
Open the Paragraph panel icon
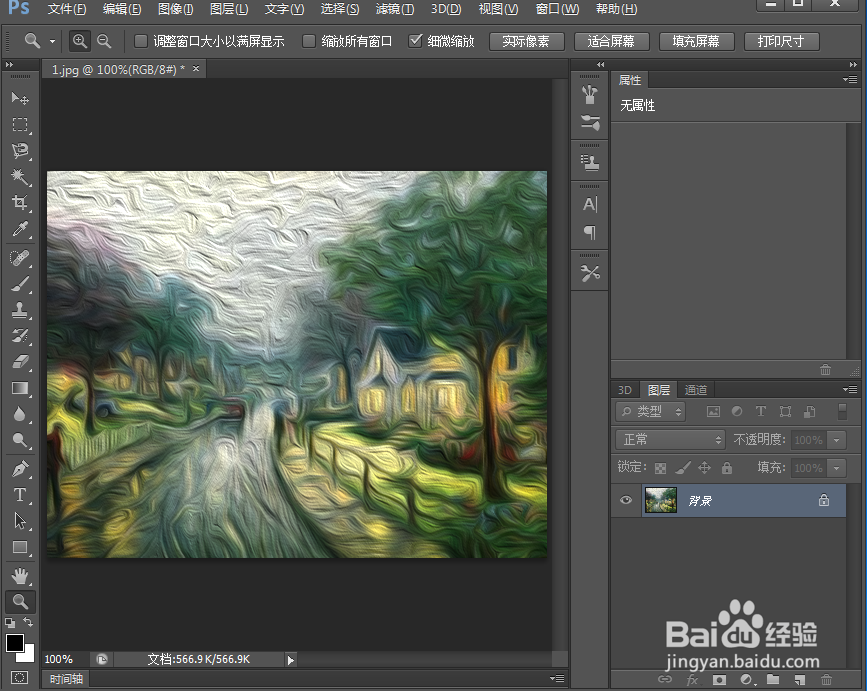590,232
